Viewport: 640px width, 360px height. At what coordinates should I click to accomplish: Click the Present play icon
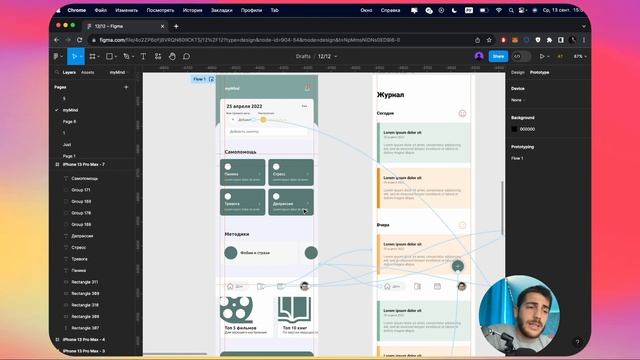pyautogui.click(x=542, y=56)
